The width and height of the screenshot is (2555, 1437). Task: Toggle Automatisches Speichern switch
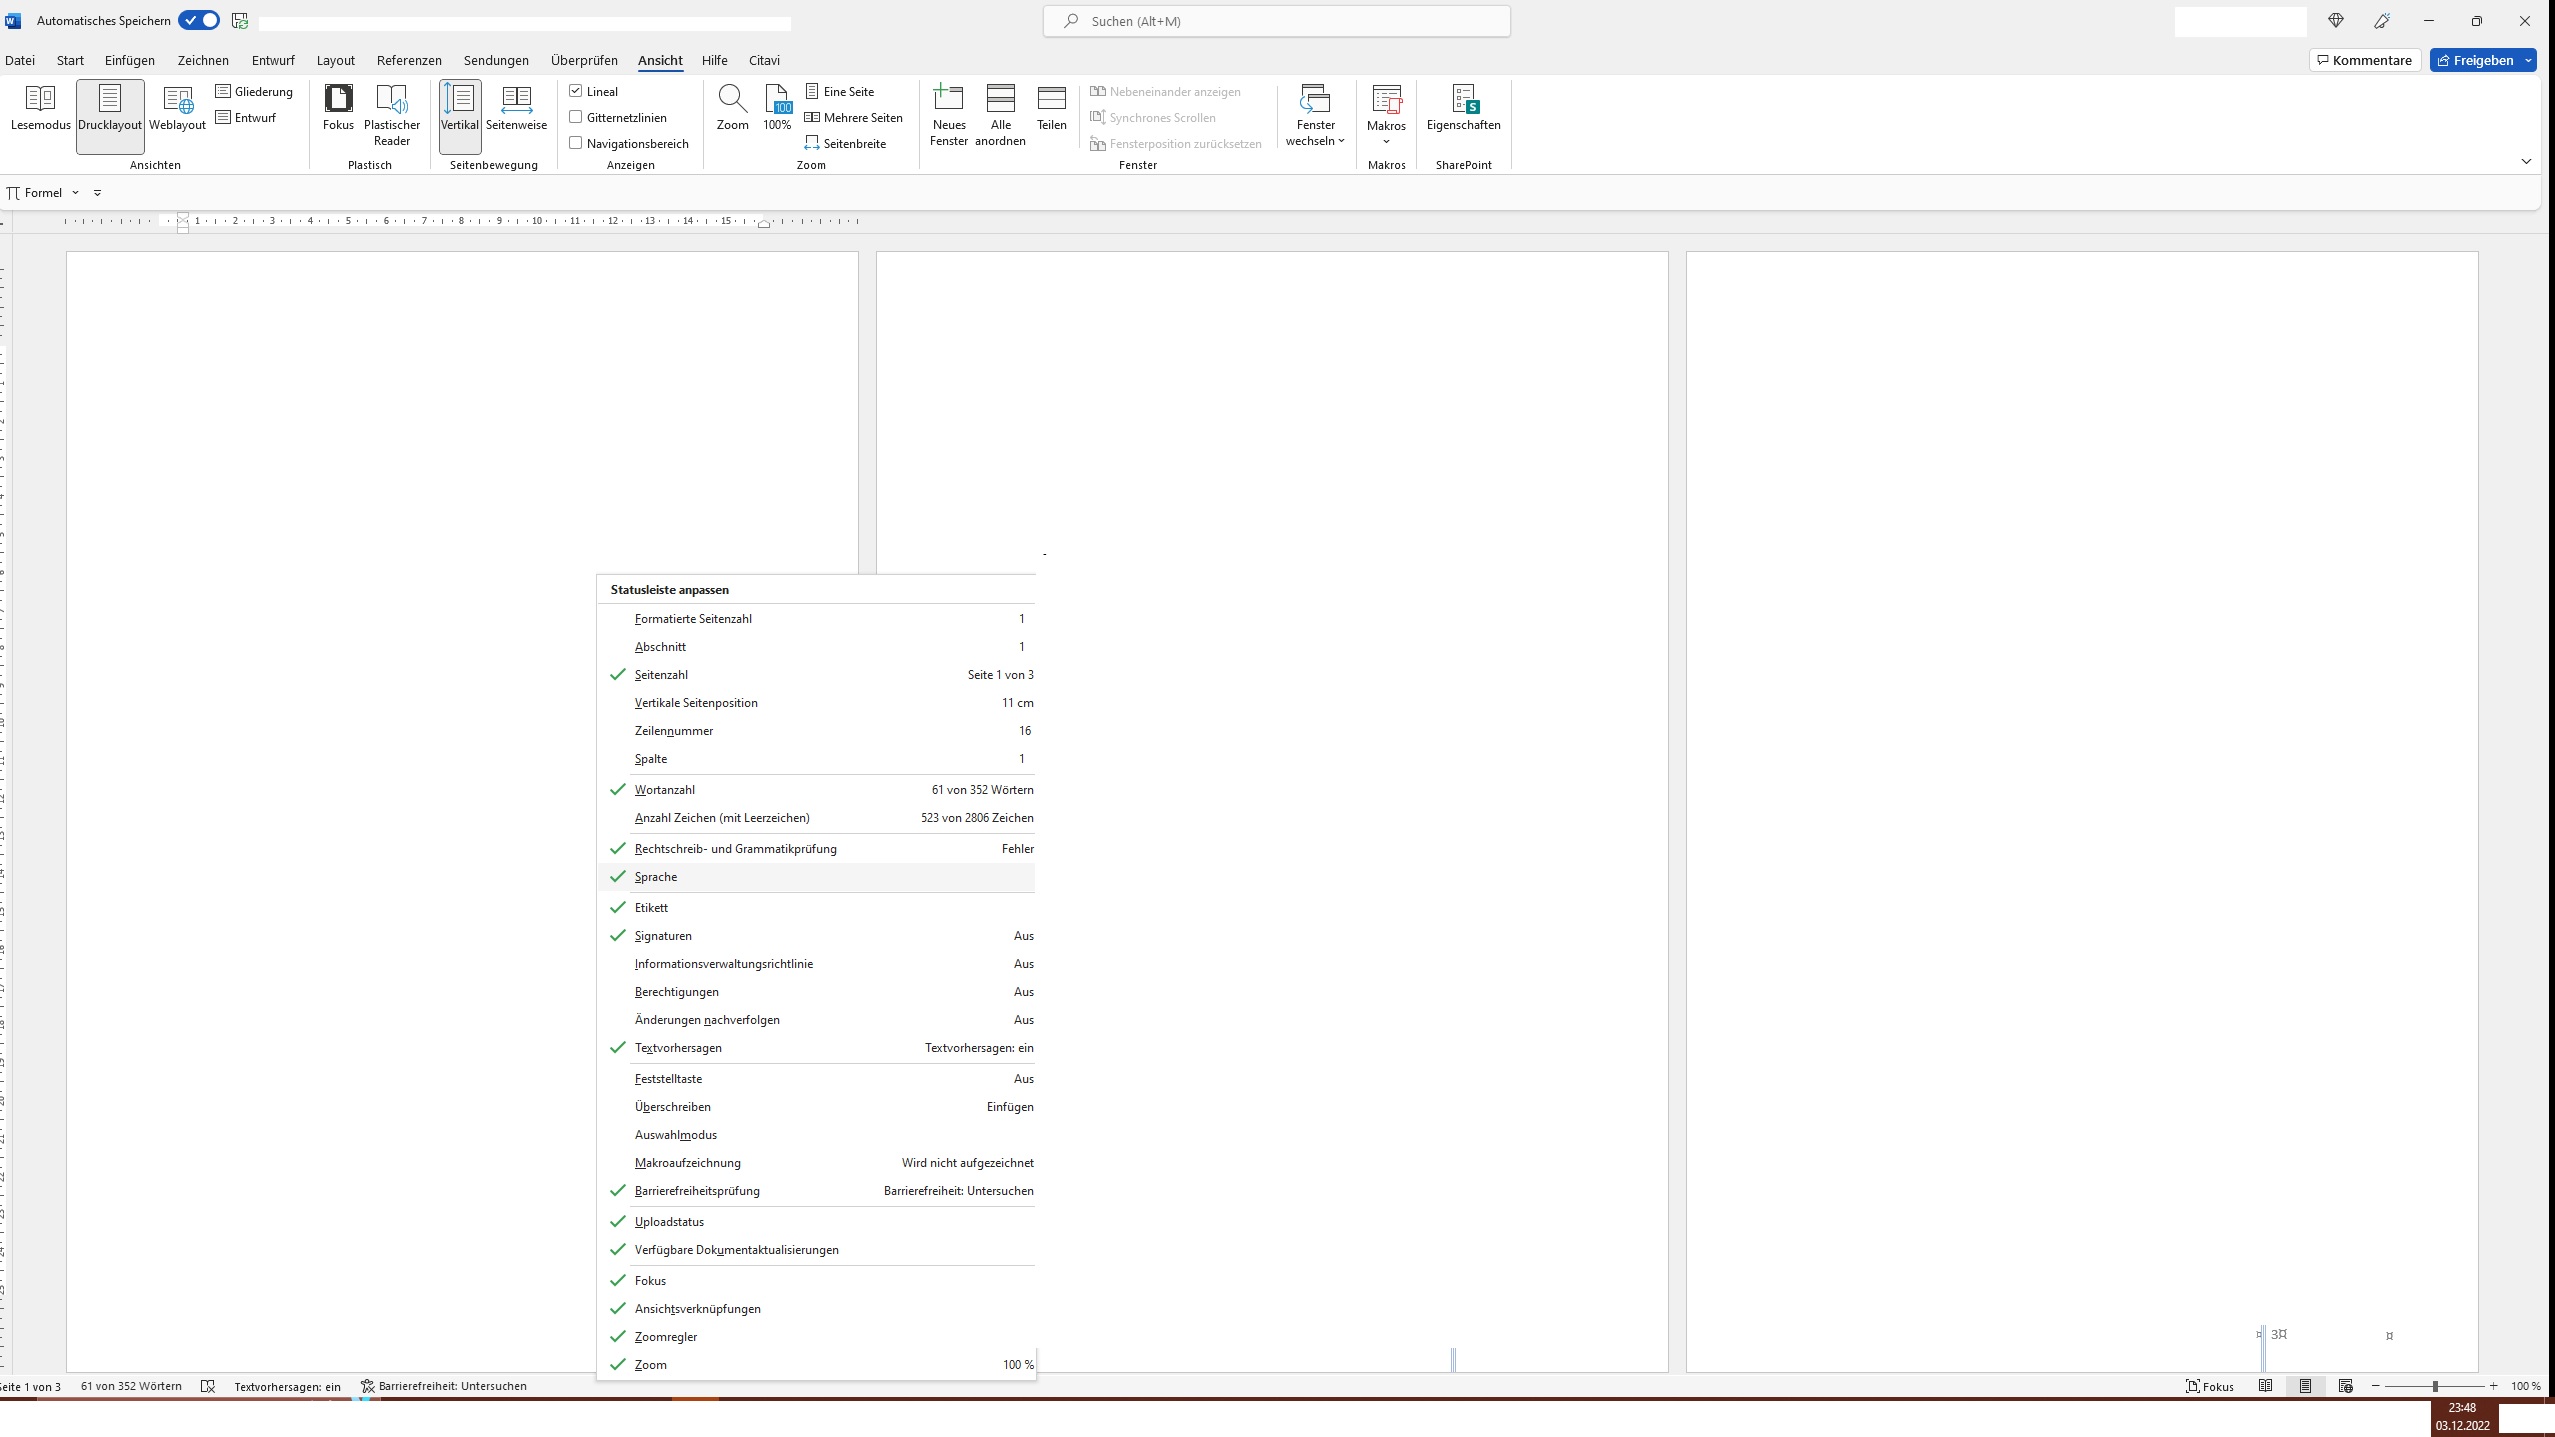click(x=199, y=20)
